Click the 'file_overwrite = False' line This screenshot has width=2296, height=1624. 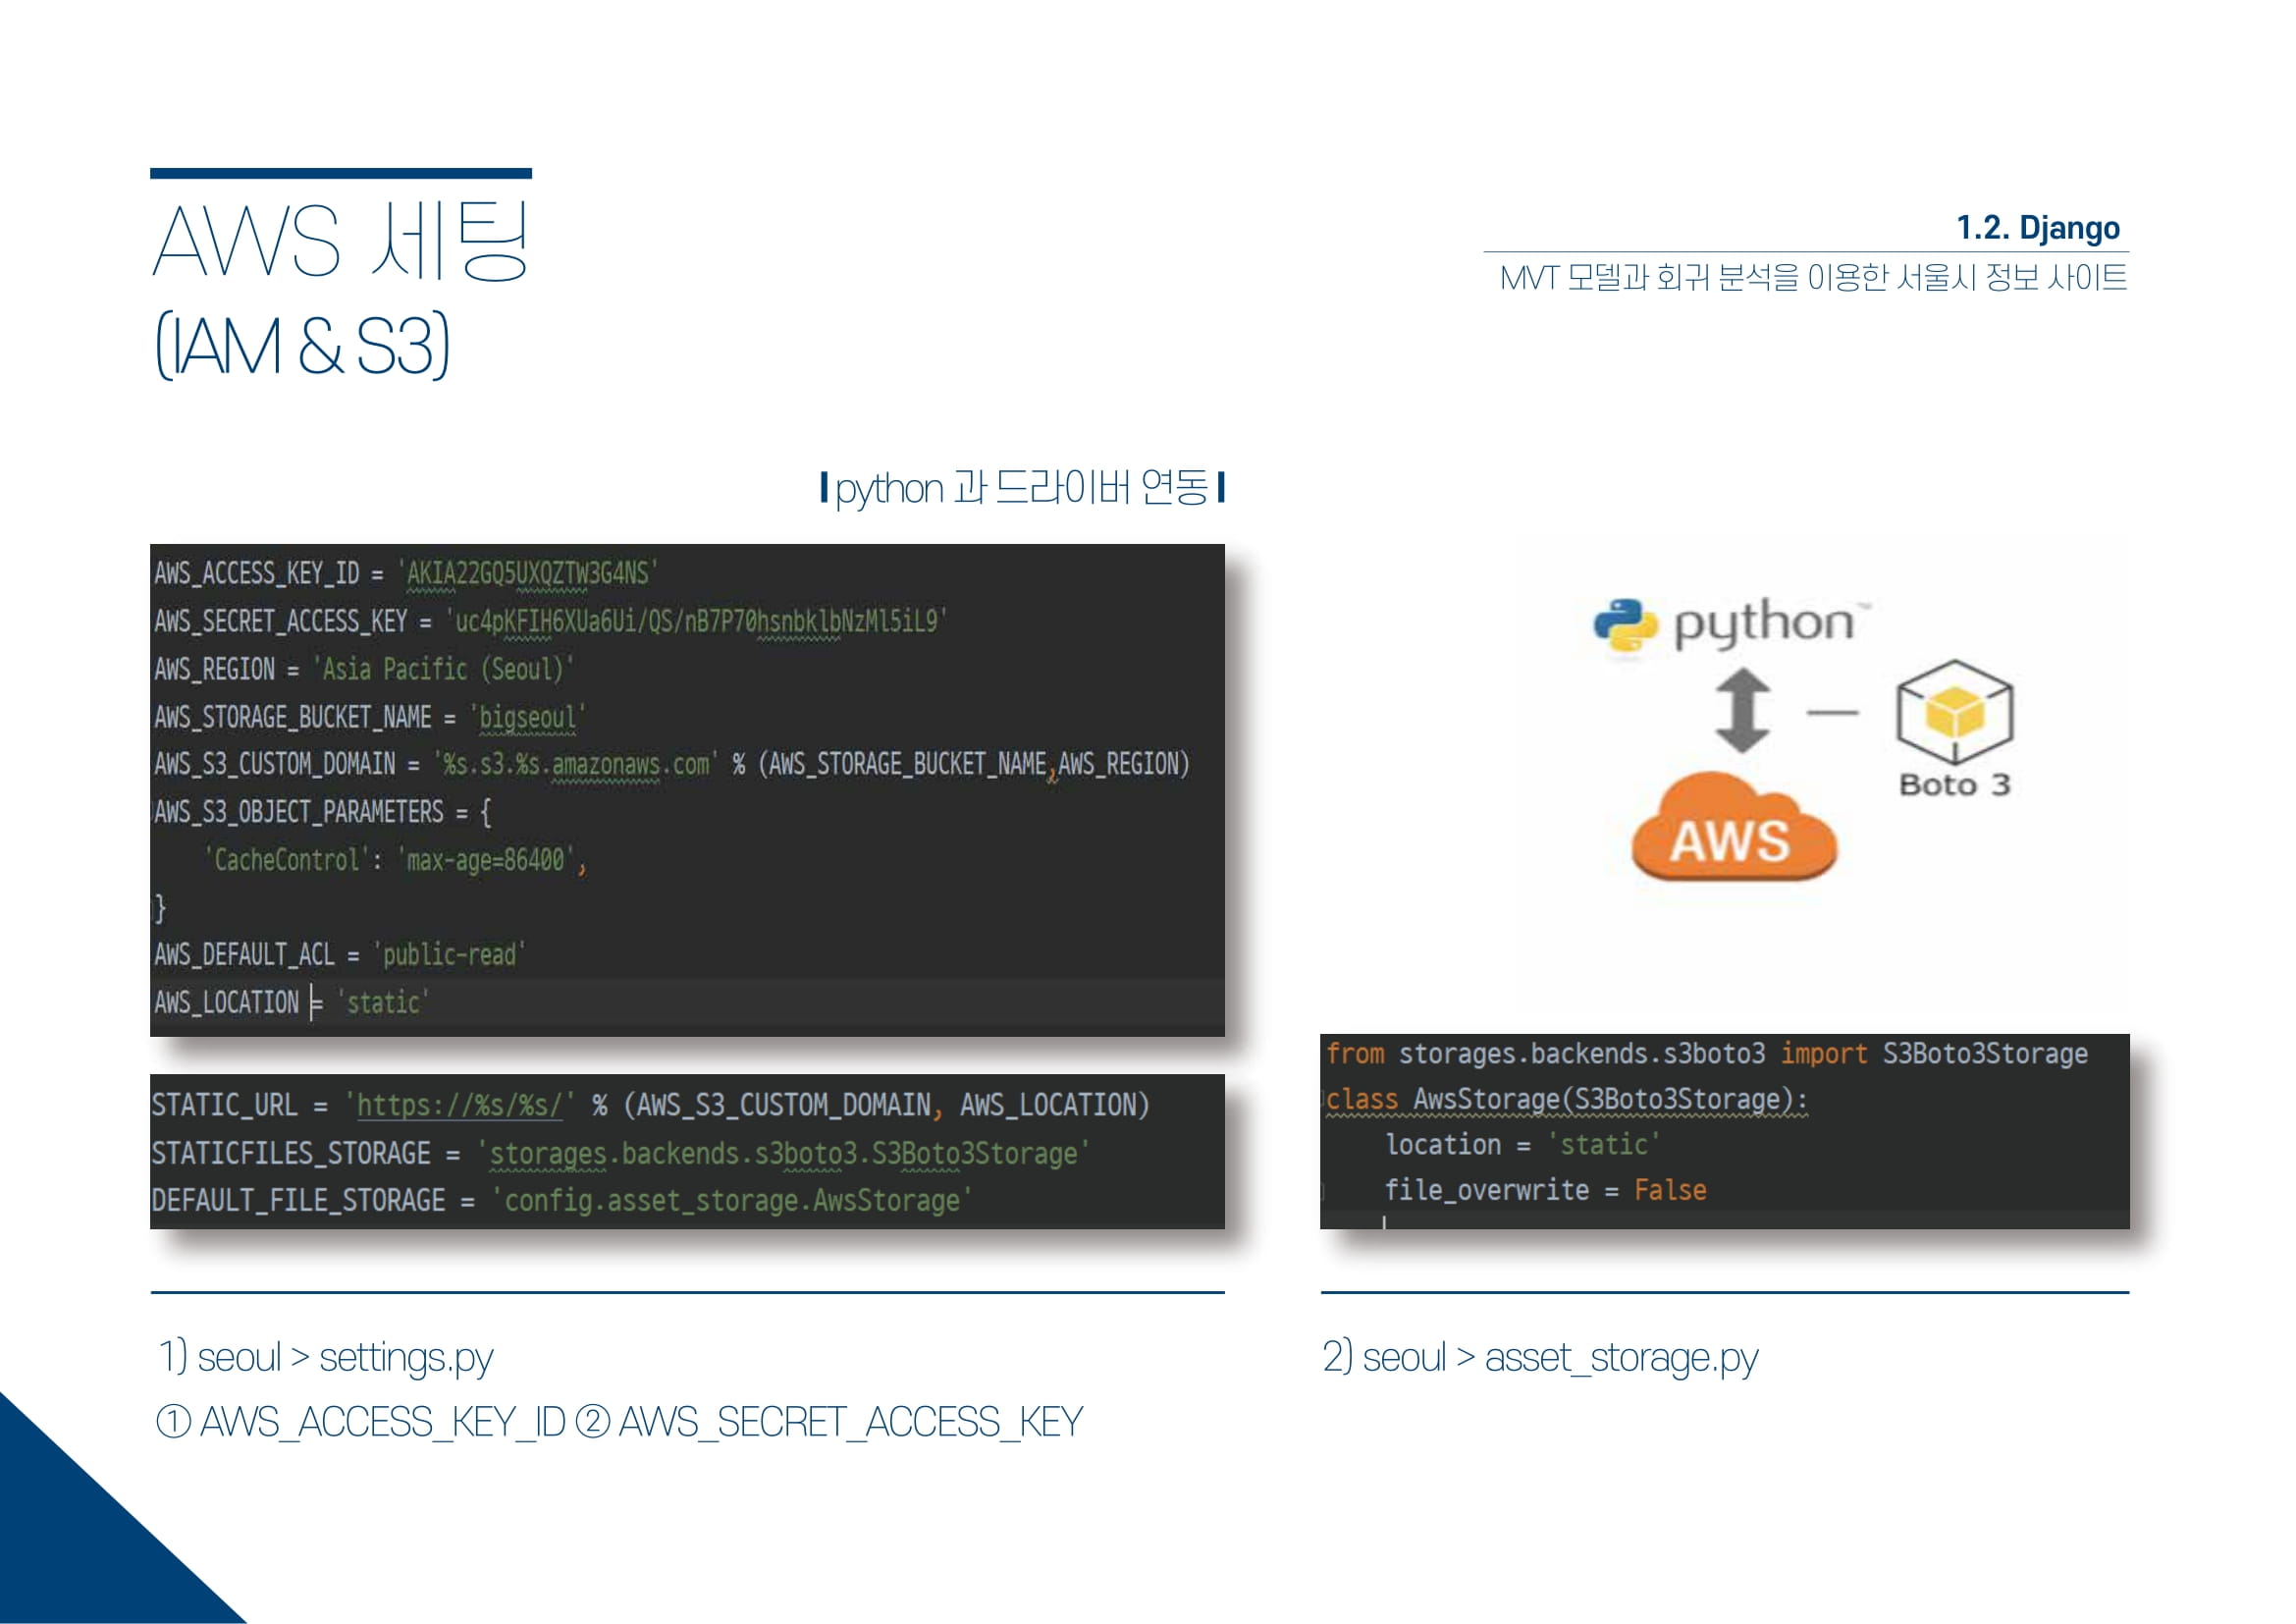[1546, 1190]
